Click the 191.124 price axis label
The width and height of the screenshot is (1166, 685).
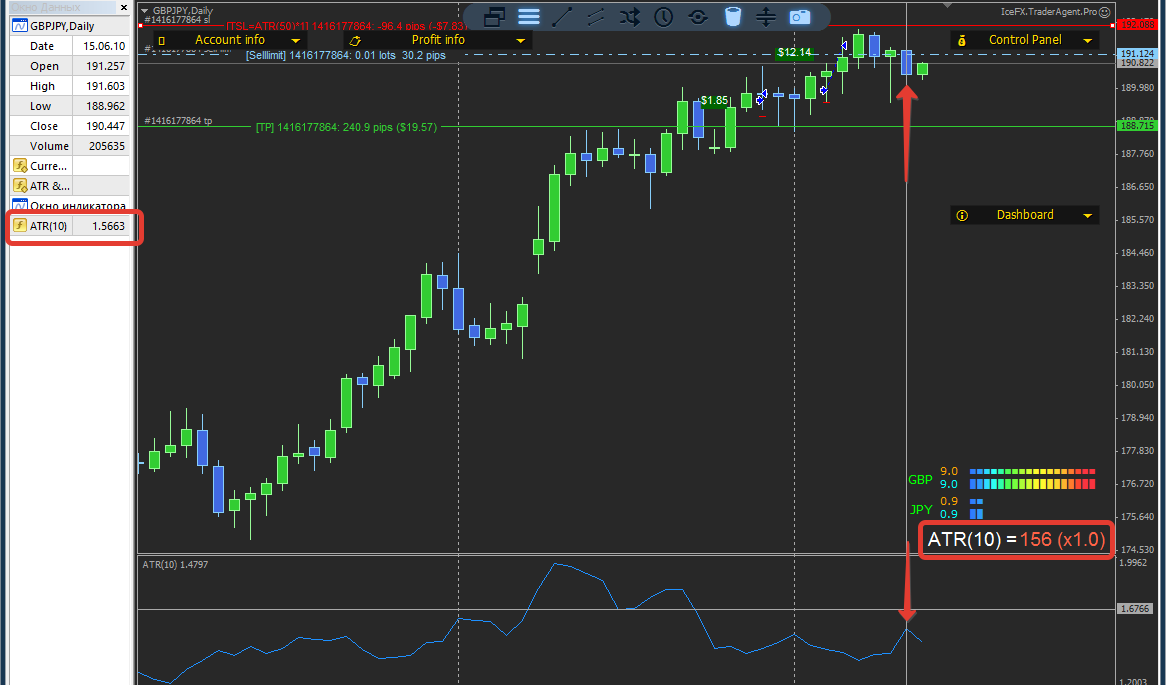[x=1136, y=54]
